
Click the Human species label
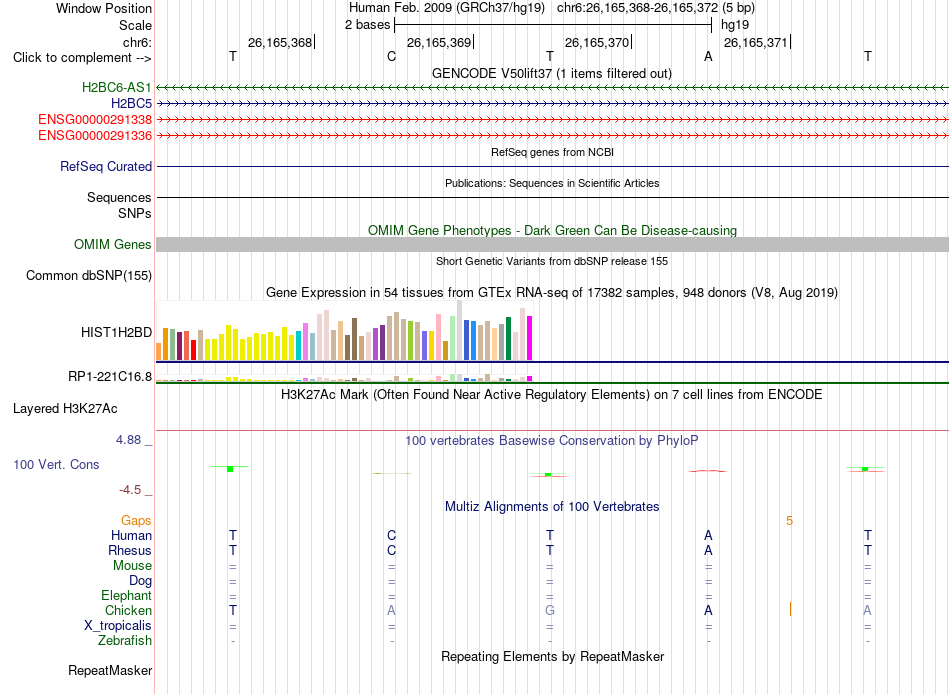pyautogui.click(x=131, y=536)
